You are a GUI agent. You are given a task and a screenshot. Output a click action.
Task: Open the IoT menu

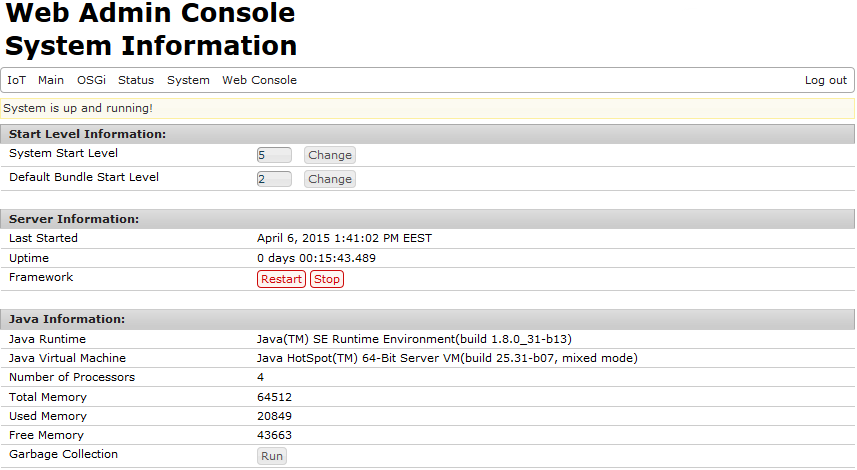(17, 80)
